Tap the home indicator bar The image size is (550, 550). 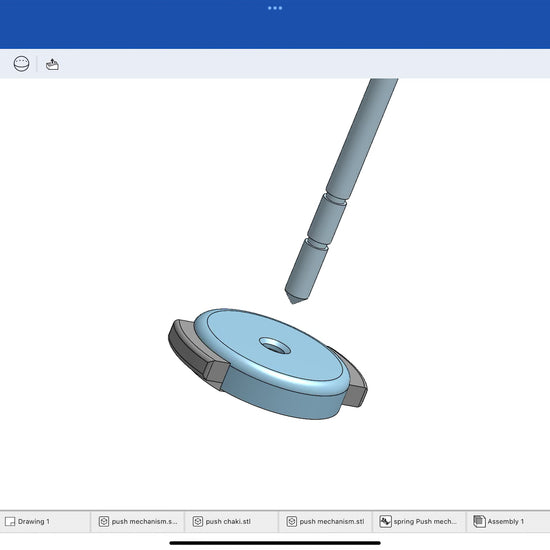tap(275, 543)
